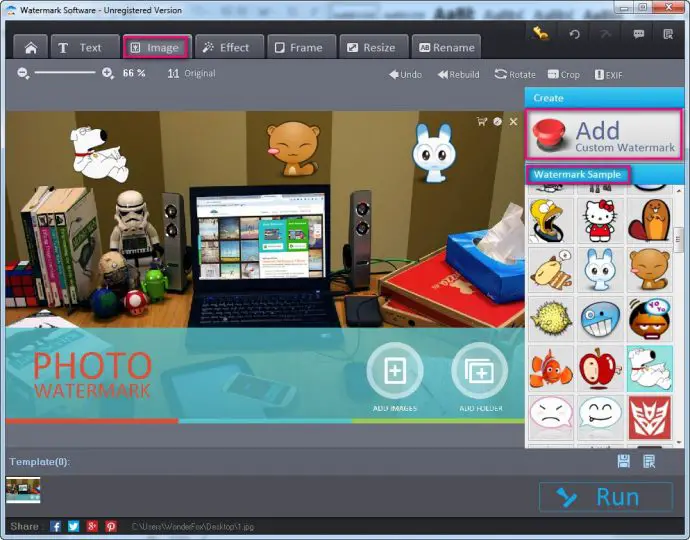Open the Text watermark tab
This screenshot has height=540, width=690.
click(x=80, y=47)
